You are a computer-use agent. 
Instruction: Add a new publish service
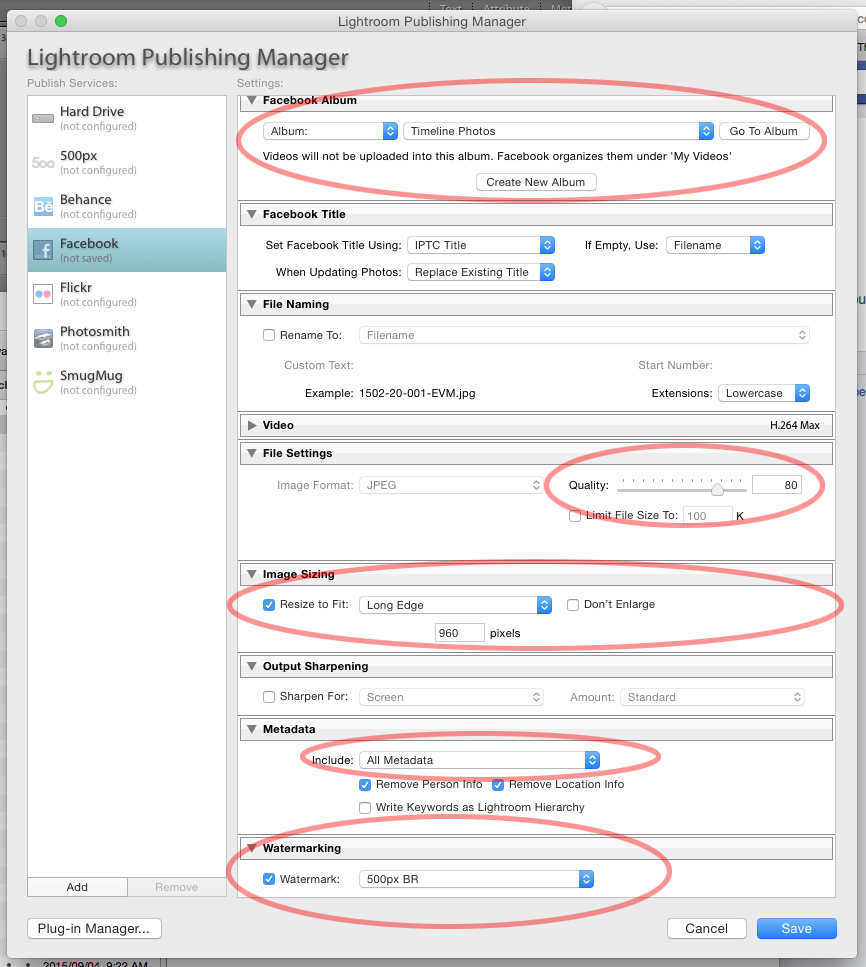(77, 887)
